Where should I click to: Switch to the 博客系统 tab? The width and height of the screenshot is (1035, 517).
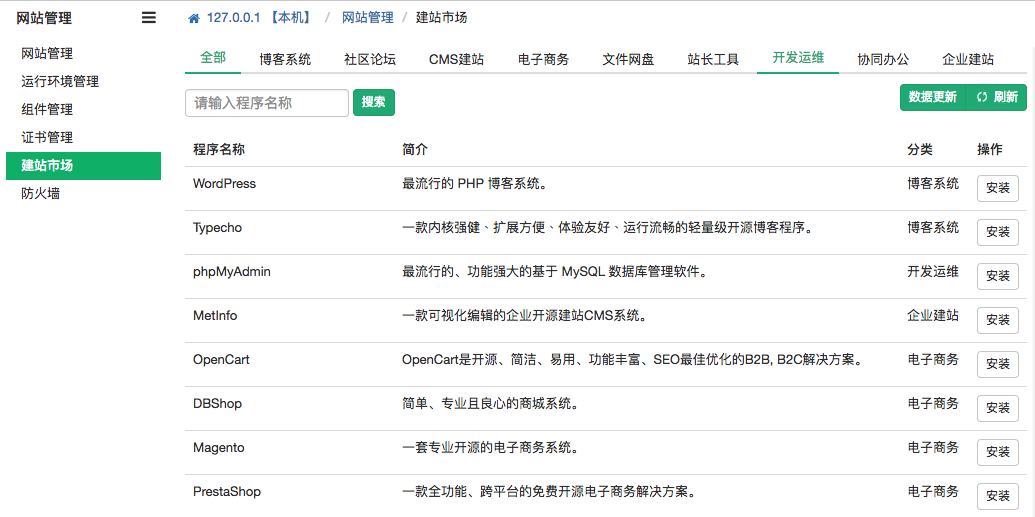pyautogui.click(x=285, y=59)
